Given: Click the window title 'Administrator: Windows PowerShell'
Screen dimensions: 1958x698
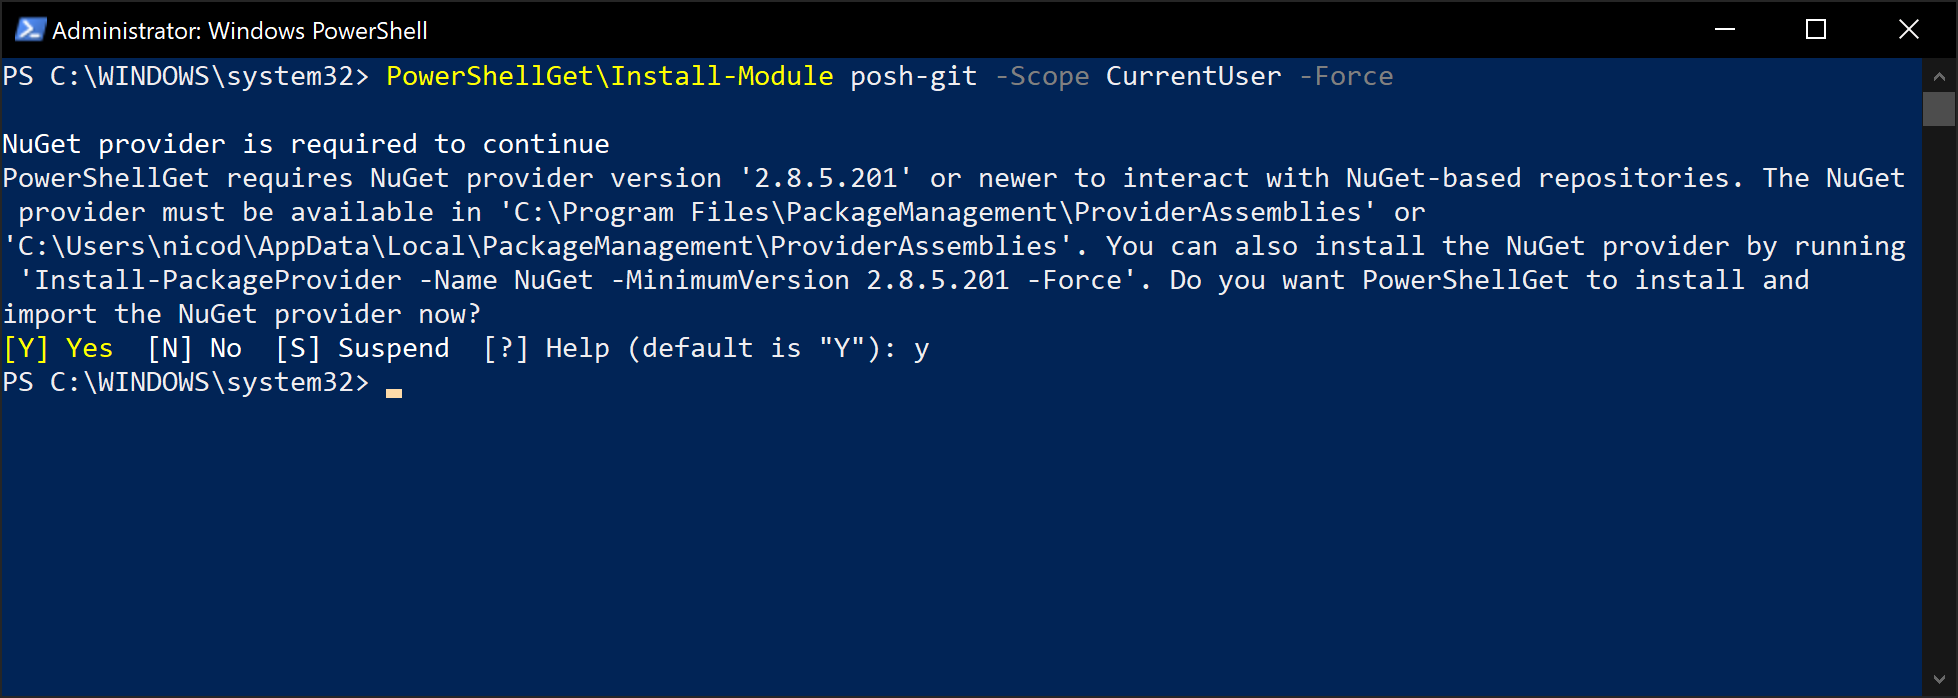Looking at the screenshot, I should click(x=240, y=31).
